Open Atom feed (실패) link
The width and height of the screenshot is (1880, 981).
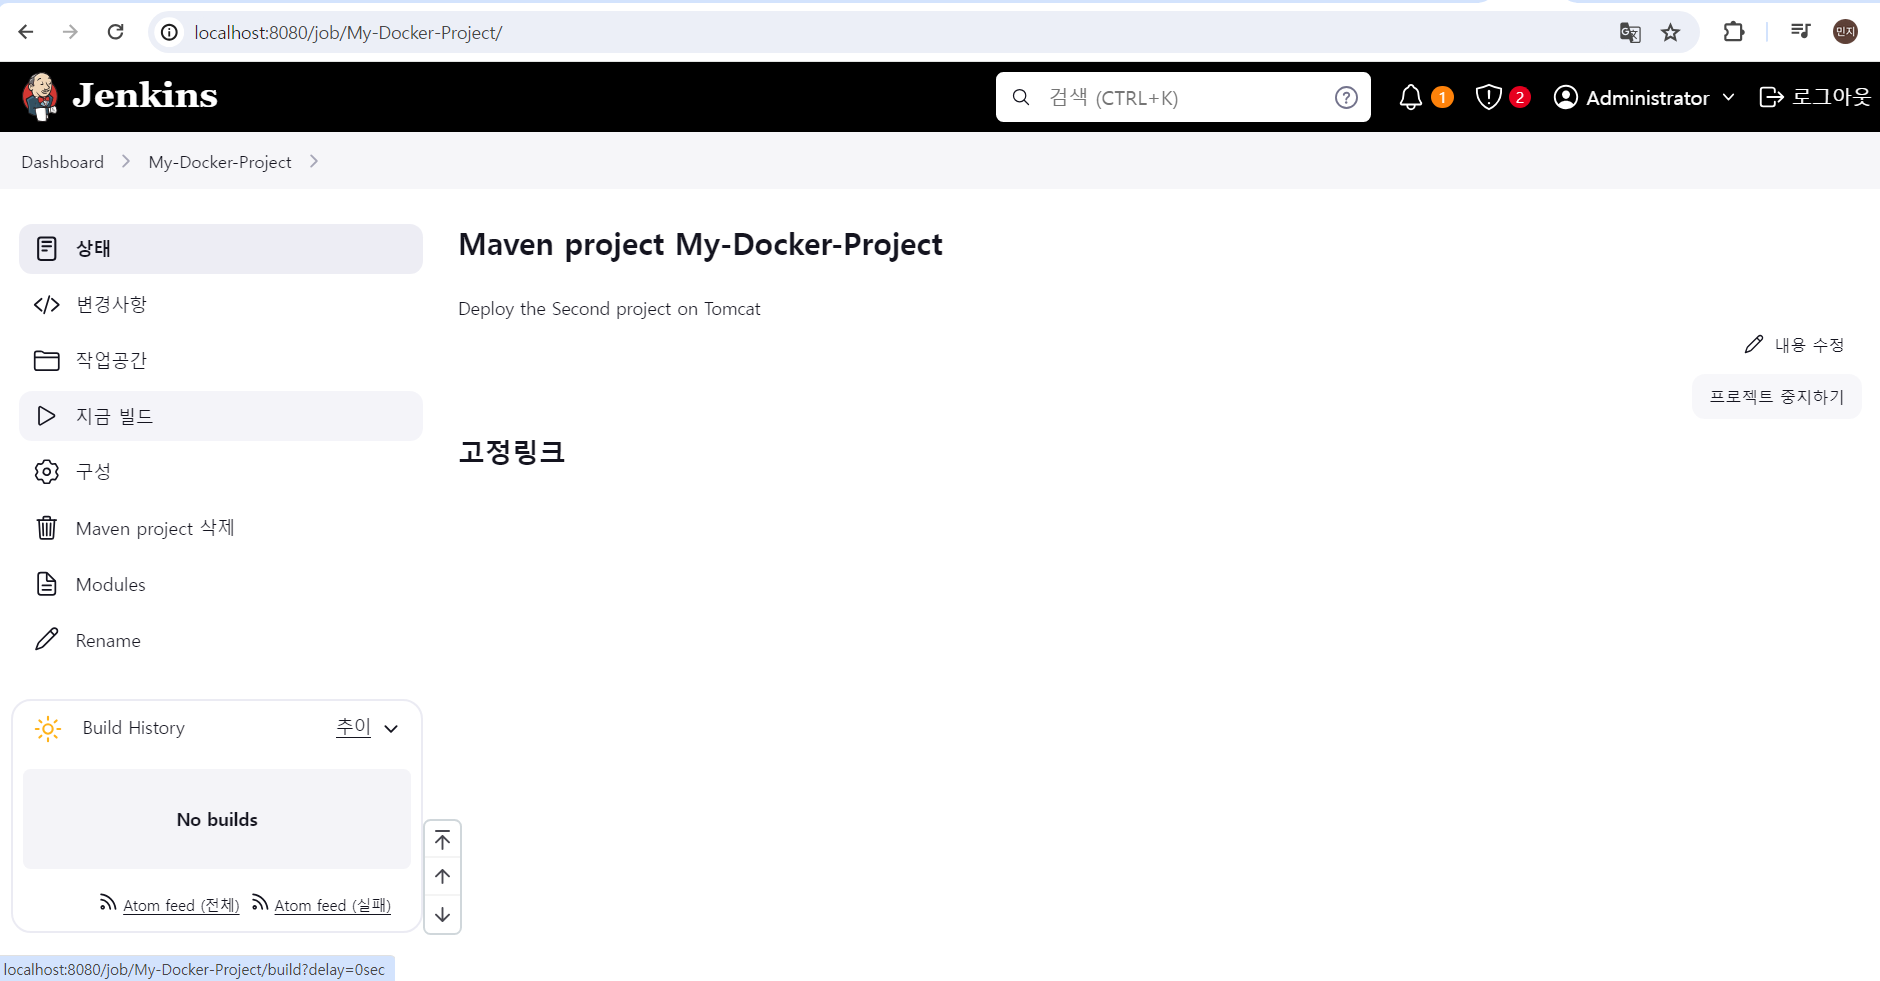[x=332, y=905]
